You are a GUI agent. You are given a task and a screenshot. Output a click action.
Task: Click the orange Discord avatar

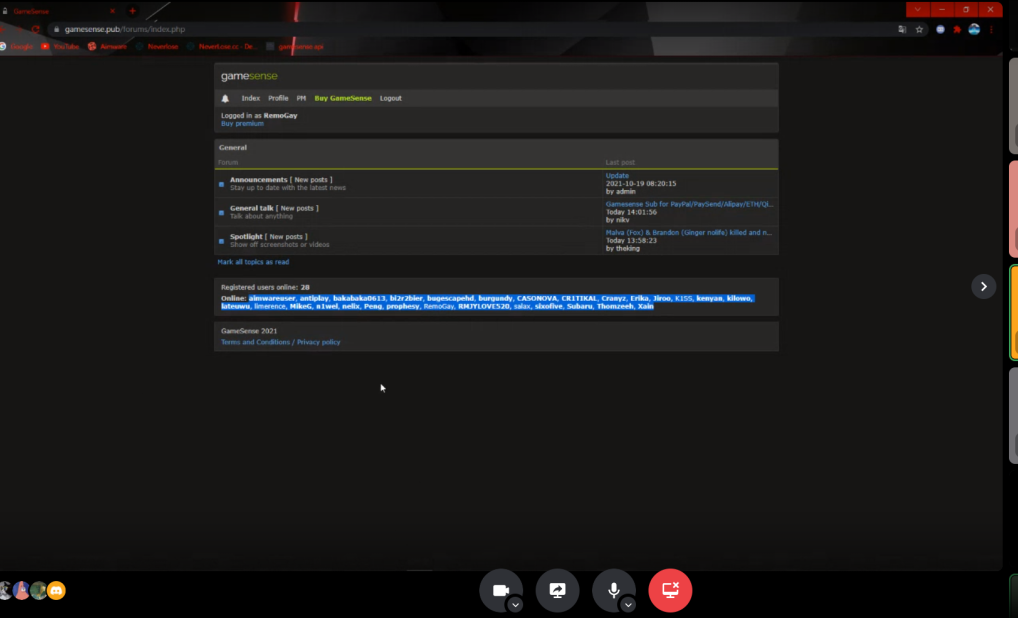[x=56, y=590]
